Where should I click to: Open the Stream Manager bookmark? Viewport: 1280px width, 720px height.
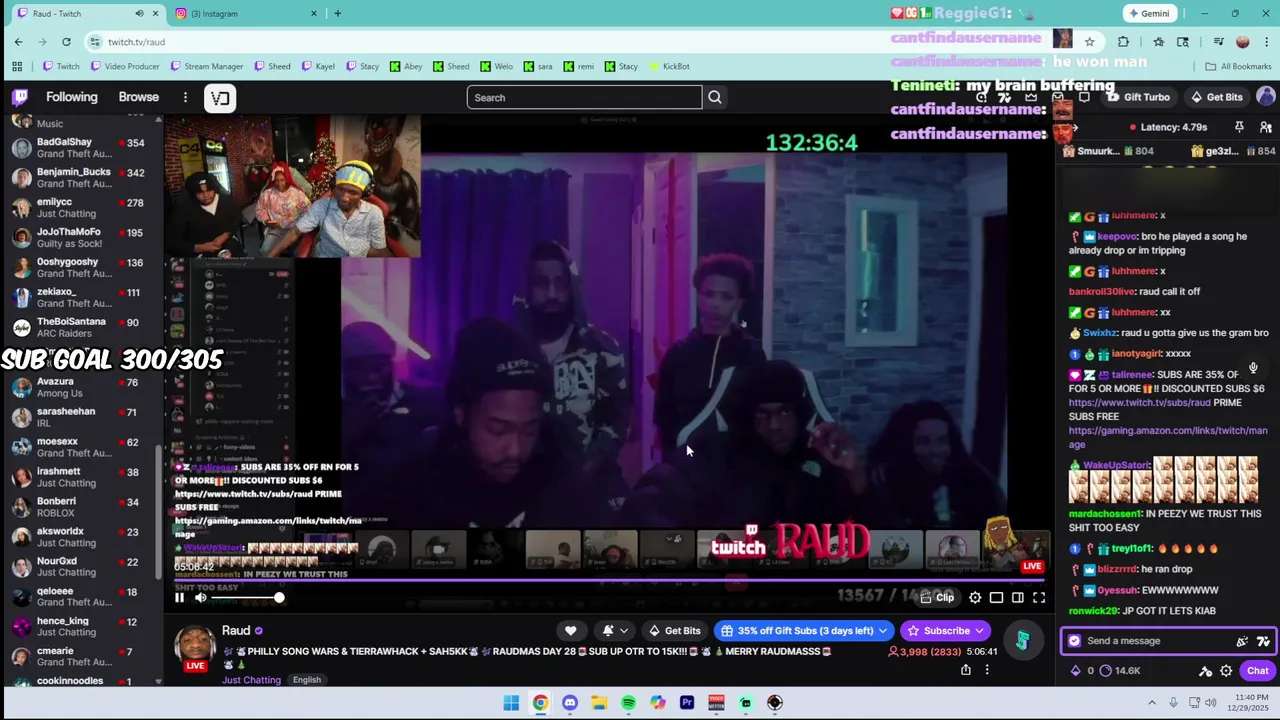pos(206,66)
